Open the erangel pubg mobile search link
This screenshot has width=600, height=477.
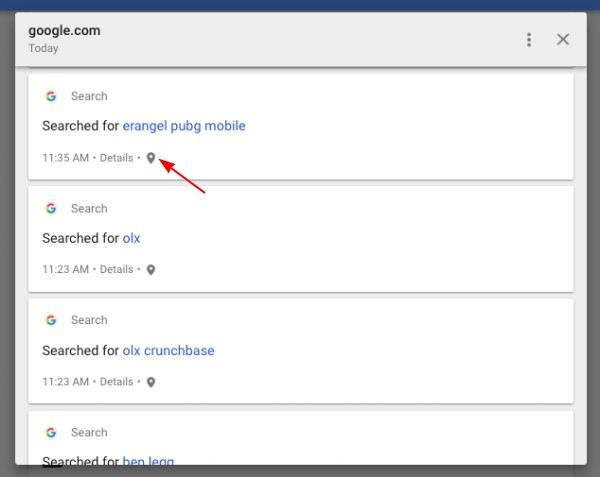click(184, 126)
